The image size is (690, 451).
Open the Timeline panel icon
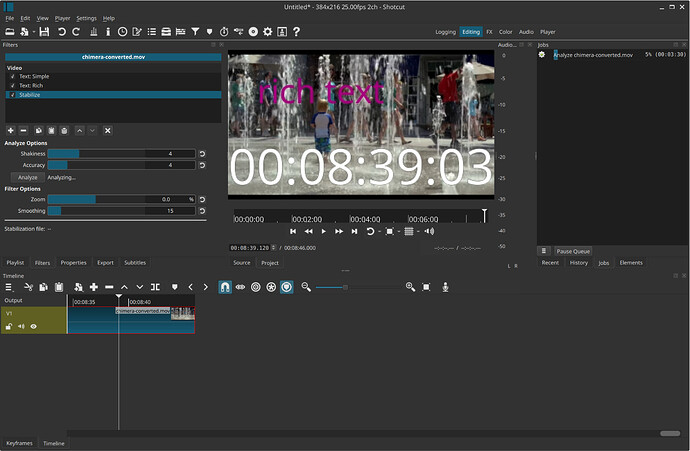click(180, 32)
